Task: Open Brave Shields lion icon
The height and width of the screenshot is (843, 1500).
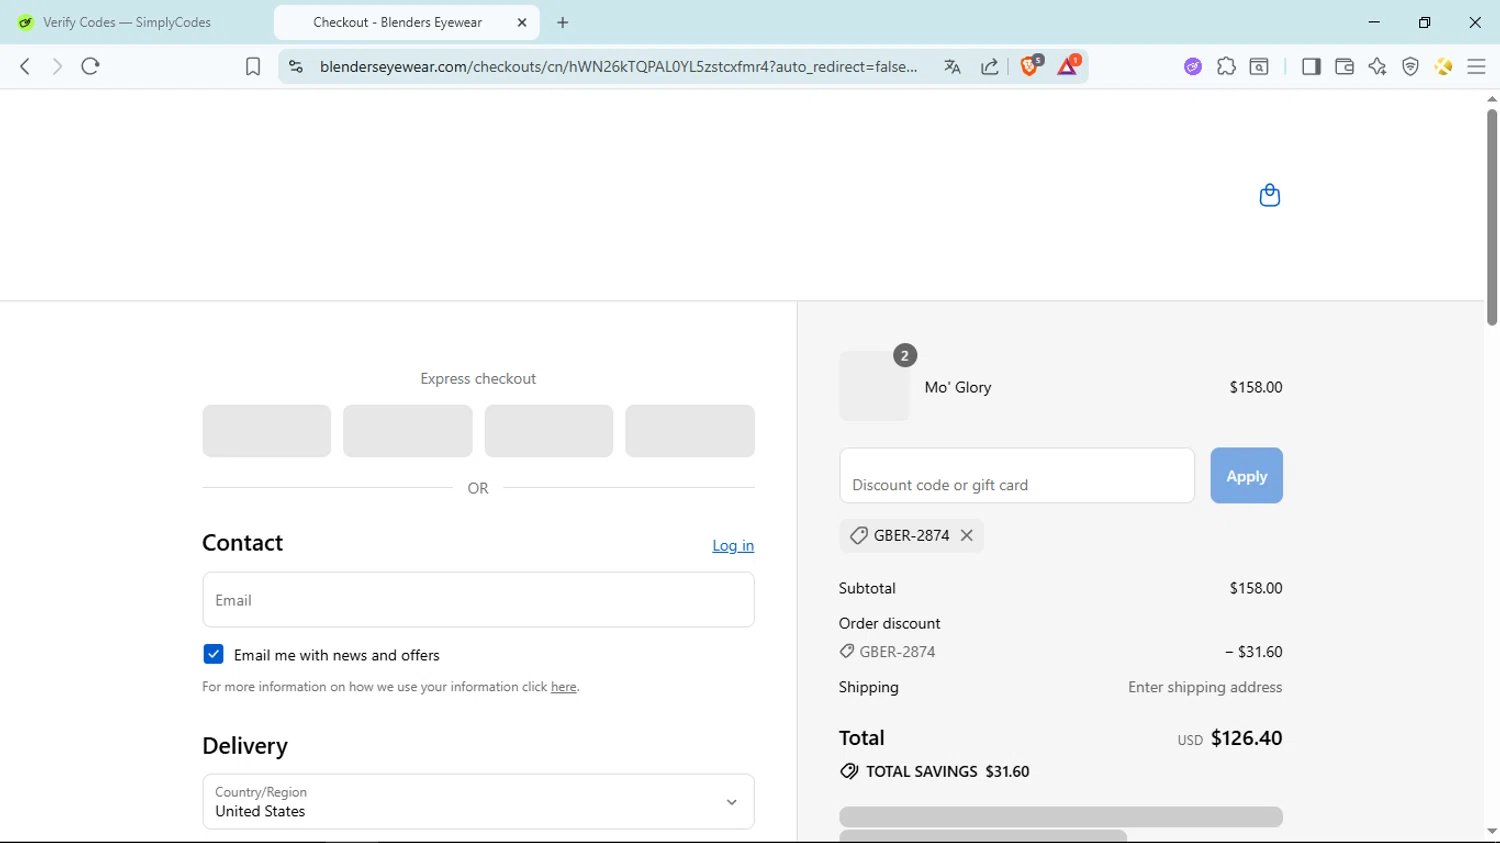Action: pos(1030,66)
